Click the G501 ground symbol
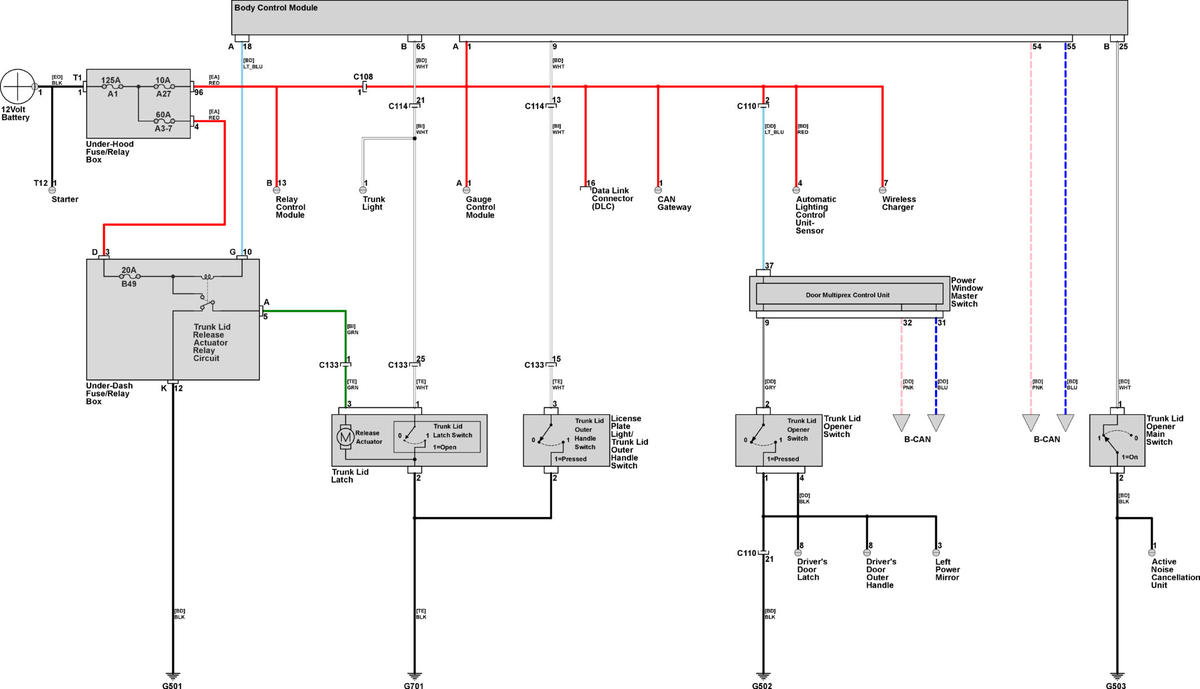 [171, 674]
